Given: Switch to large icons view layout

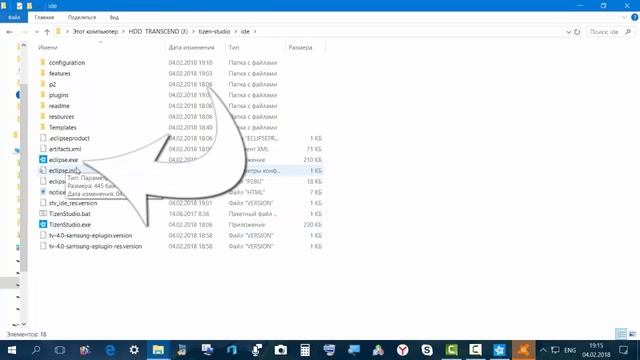Looking at the screenshot, I should pyautogui.click(x=632, y=334).
